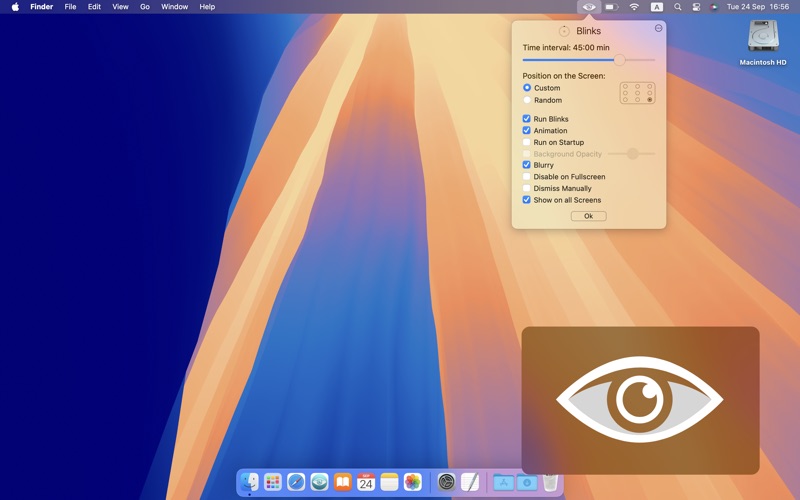
Task: Open the View menu
Action: tap(120, 7)
